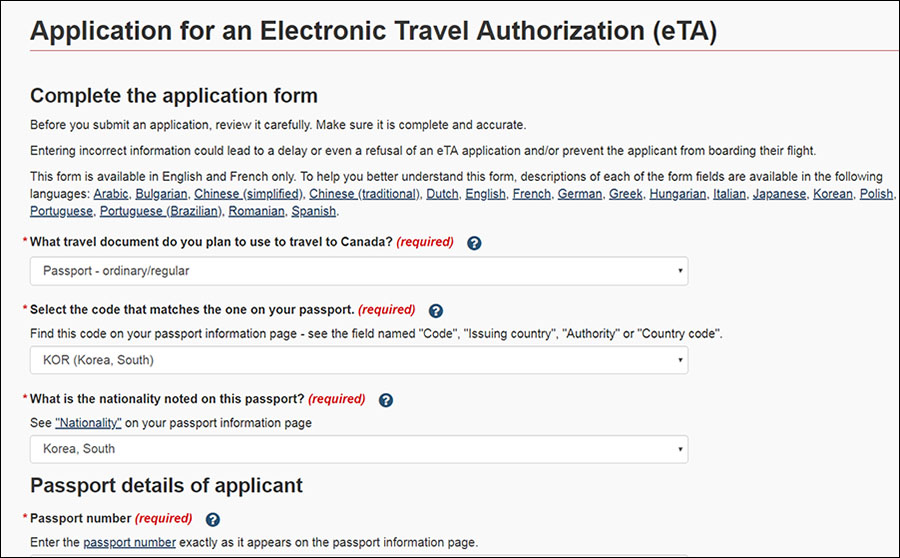Open help icon next to Passport number
Image resolution: width=900 pixels, height=558 pixels.
point(212,520)
